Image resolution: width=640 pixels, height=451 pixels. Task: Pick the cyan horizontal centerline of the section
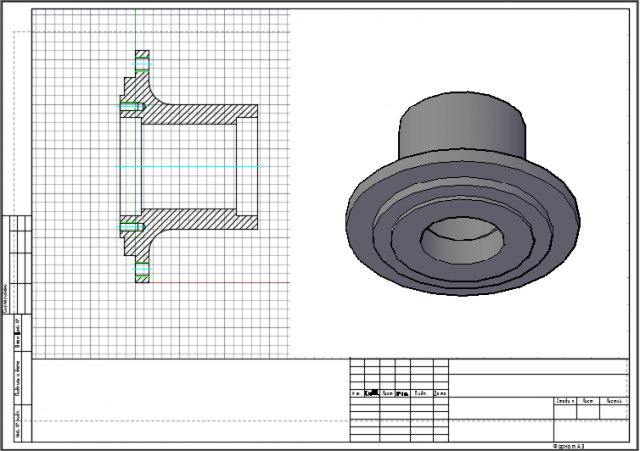188,167
